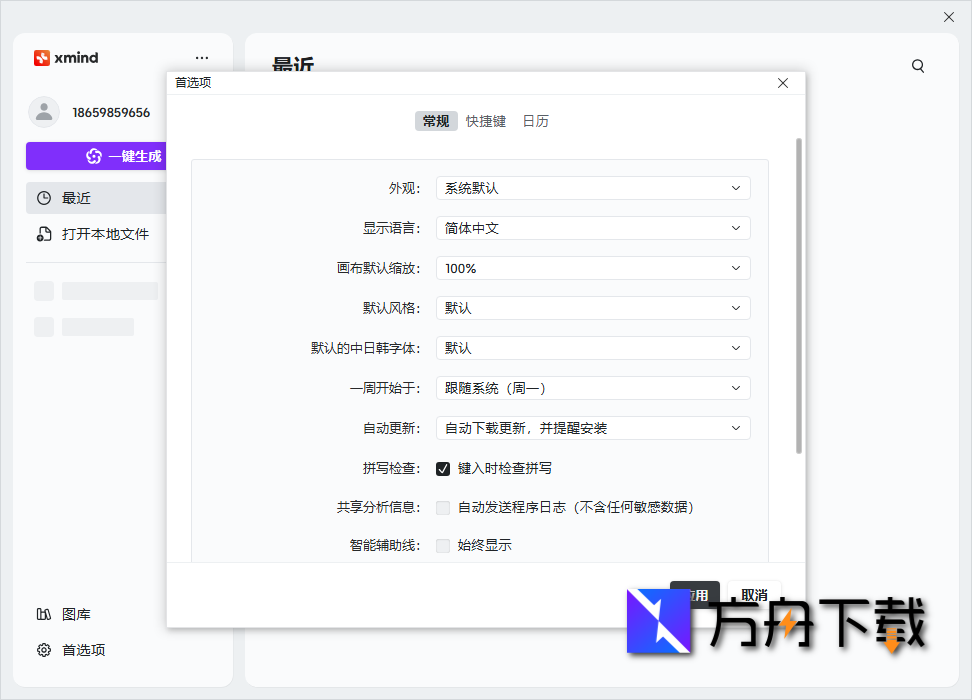Open the 自动更新 update setting dropdown
The image size is (972, 700).
pos(593,427)
